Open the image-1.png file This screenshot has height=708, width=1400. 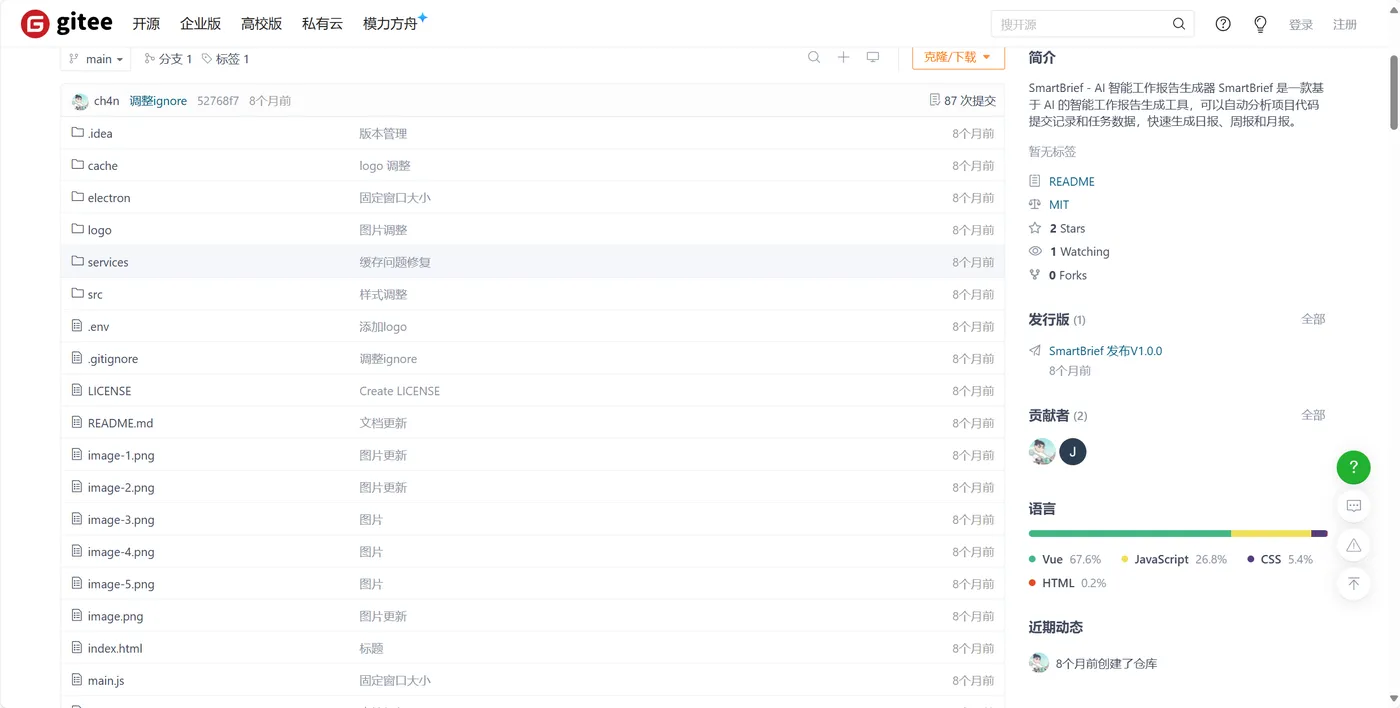(121, 455)
